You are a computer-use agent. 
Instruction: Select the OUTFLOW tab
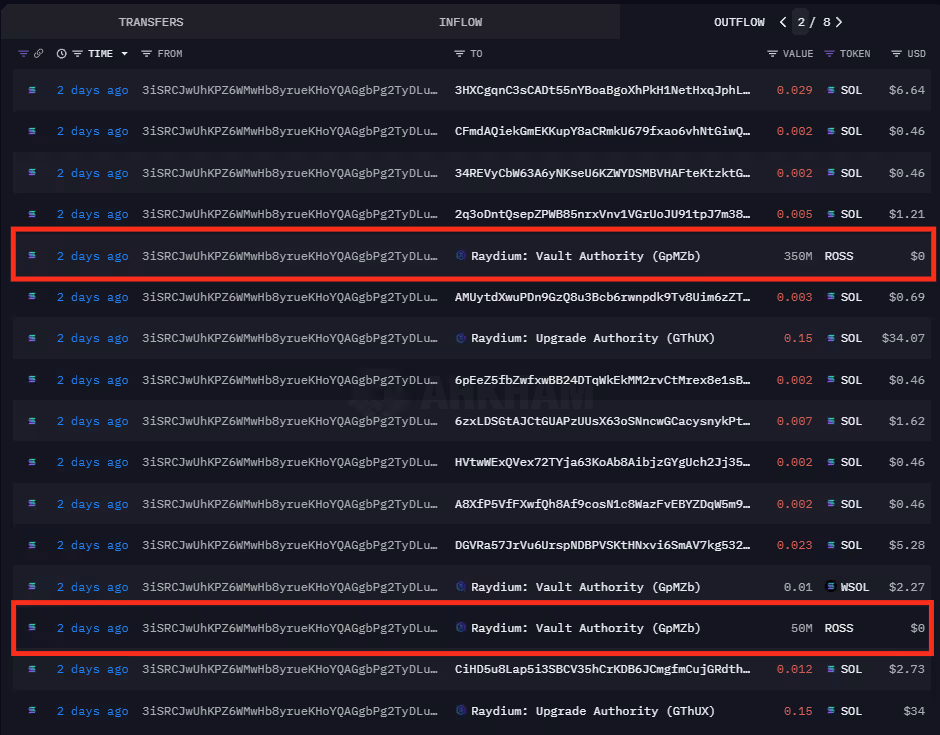739,22
